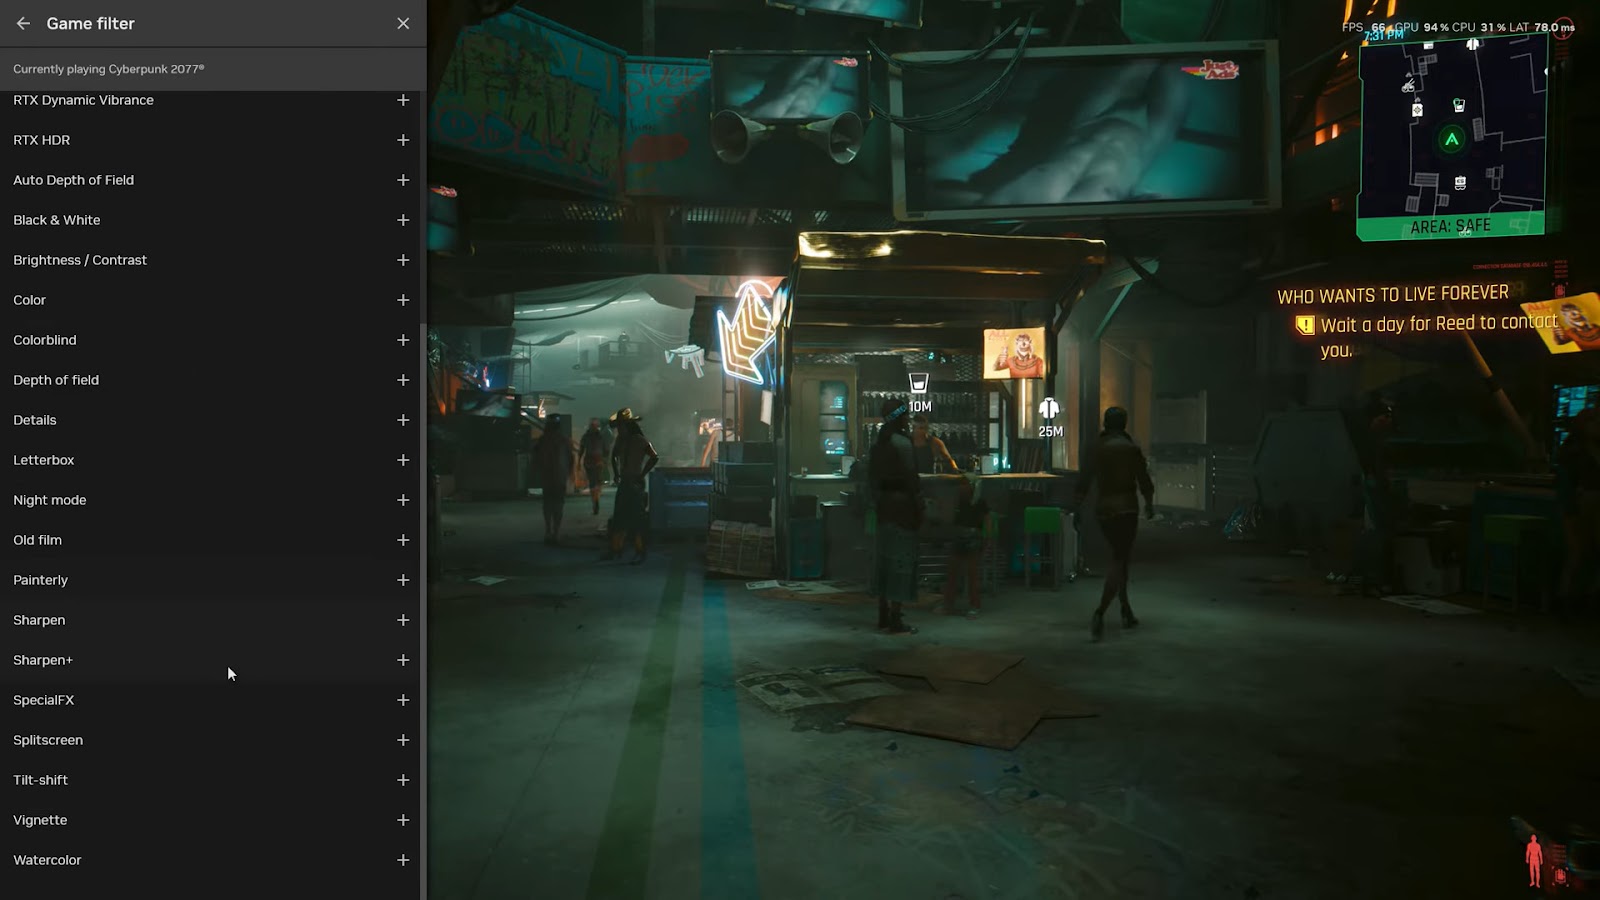Select the Black & White label
1600x900 pixels.
pyautogui.click(x=57, y=220)
